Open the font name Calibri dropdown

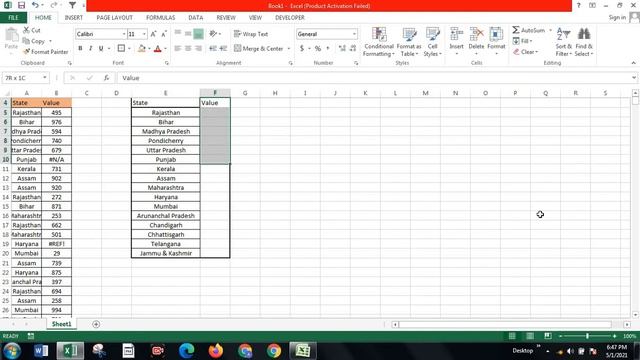point(124,34)
